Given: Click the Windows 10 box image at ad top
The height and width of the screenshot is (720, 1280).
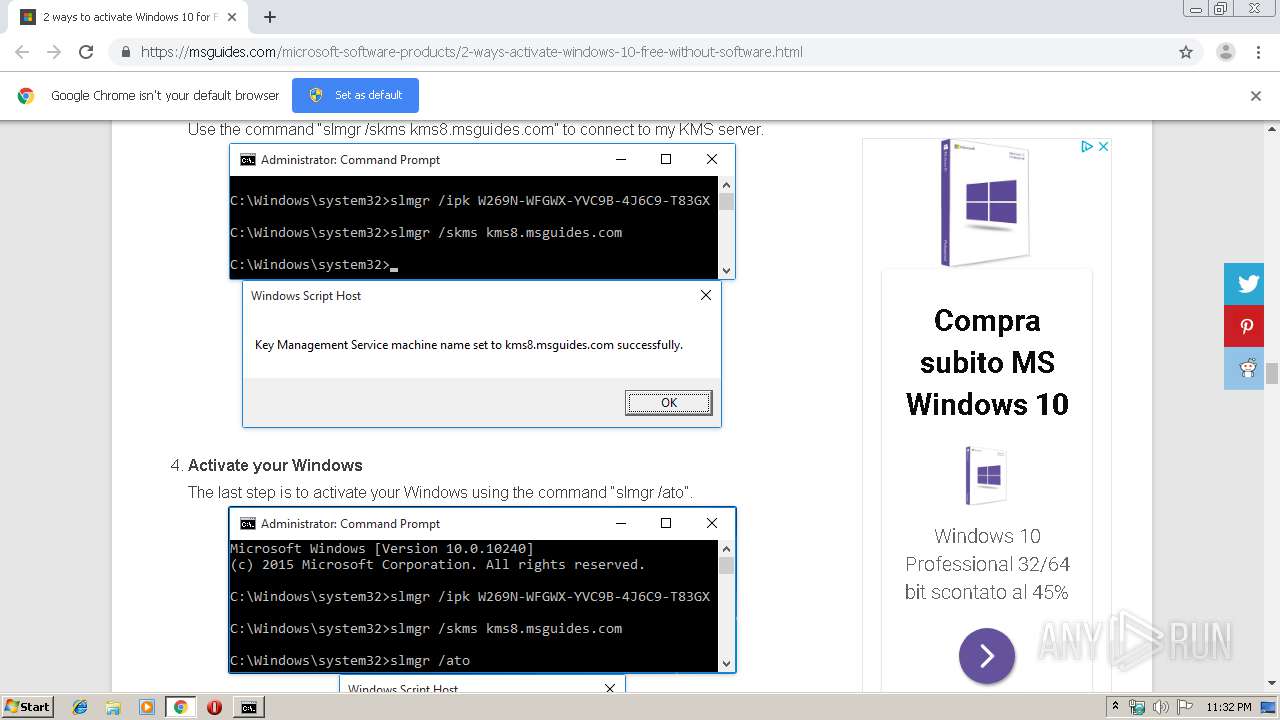Looking at the screenshot, I should [x=985, y=202].
